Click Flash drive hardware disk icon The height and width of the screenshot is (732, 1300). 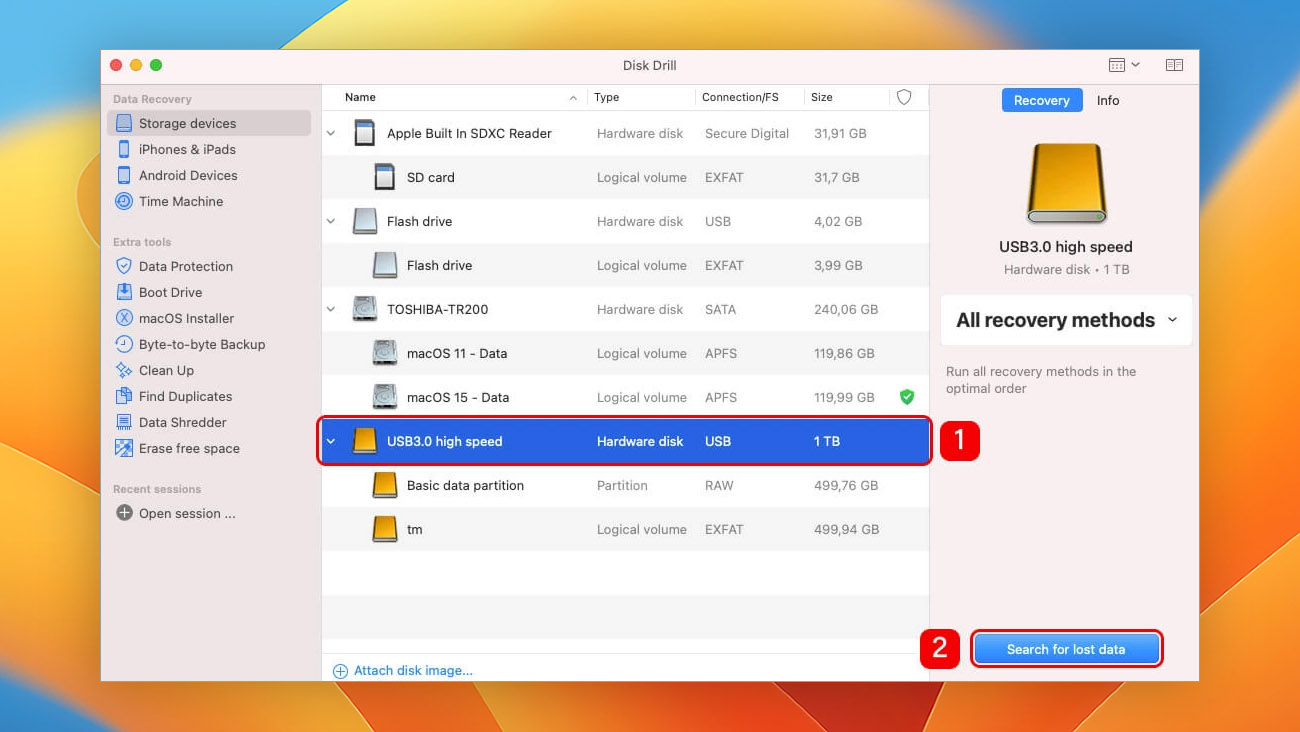pos(365,221)
